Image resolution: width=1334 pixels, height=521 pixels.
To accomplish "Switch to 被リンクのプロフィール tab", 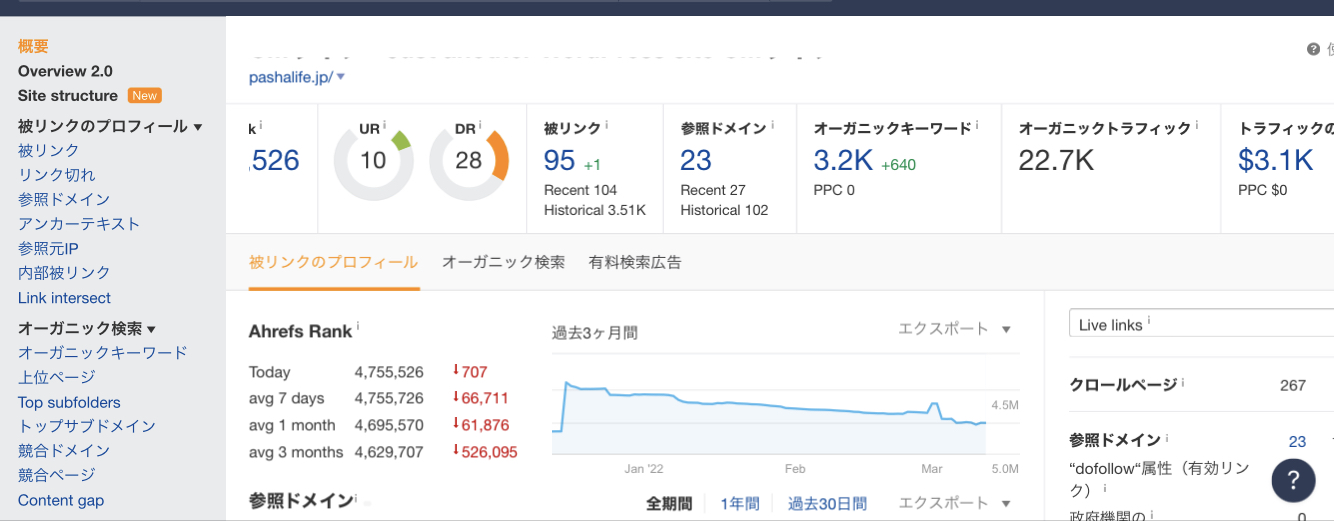I will (333, 263).
